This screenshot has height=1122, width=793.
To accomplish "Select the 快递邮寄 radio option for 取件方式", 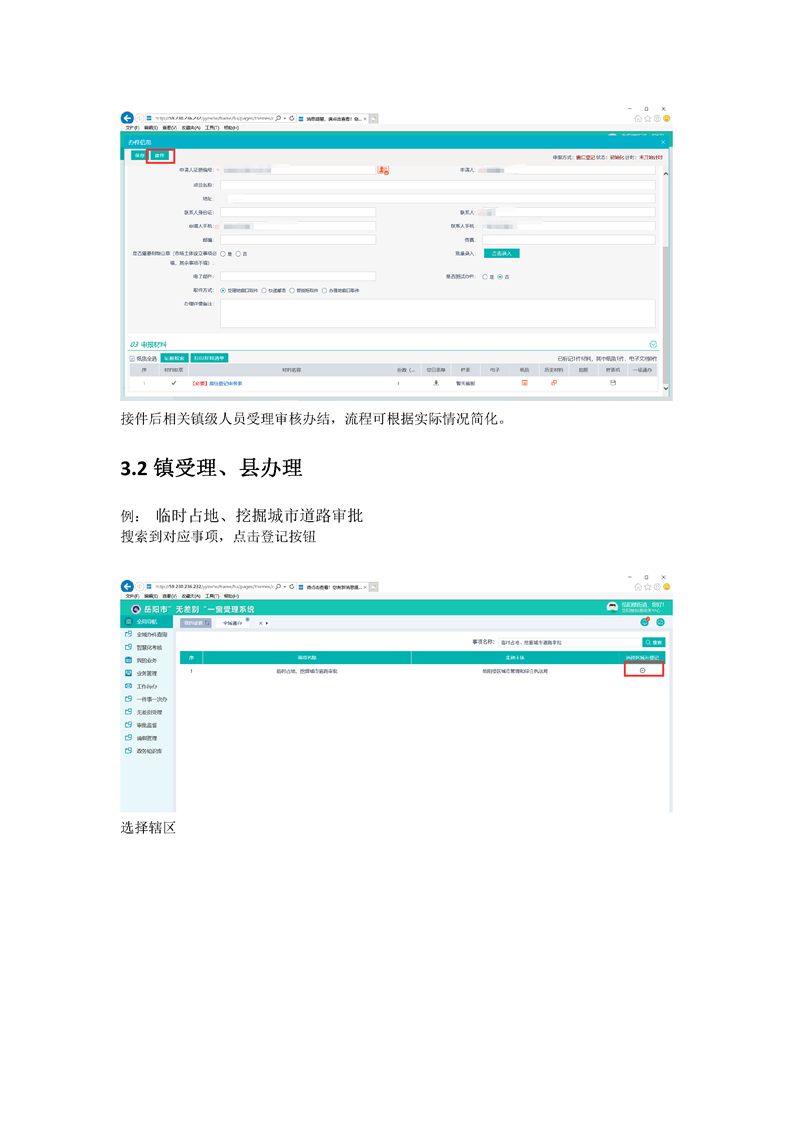I will click(264, 290).
